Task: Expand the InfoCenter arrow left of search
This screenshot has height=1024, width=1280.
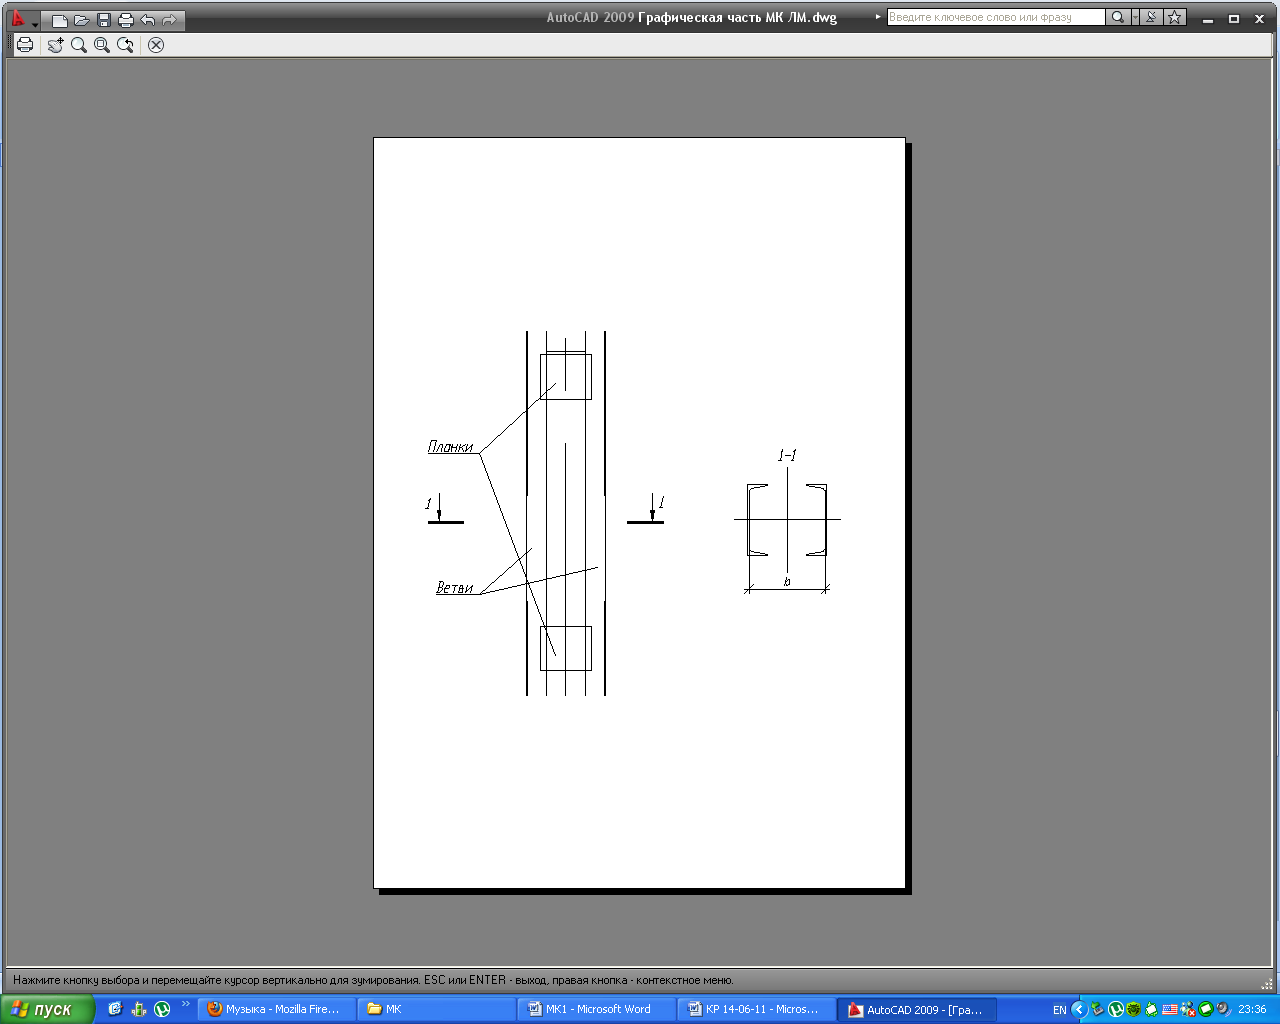Action: (x=878, y=17)
